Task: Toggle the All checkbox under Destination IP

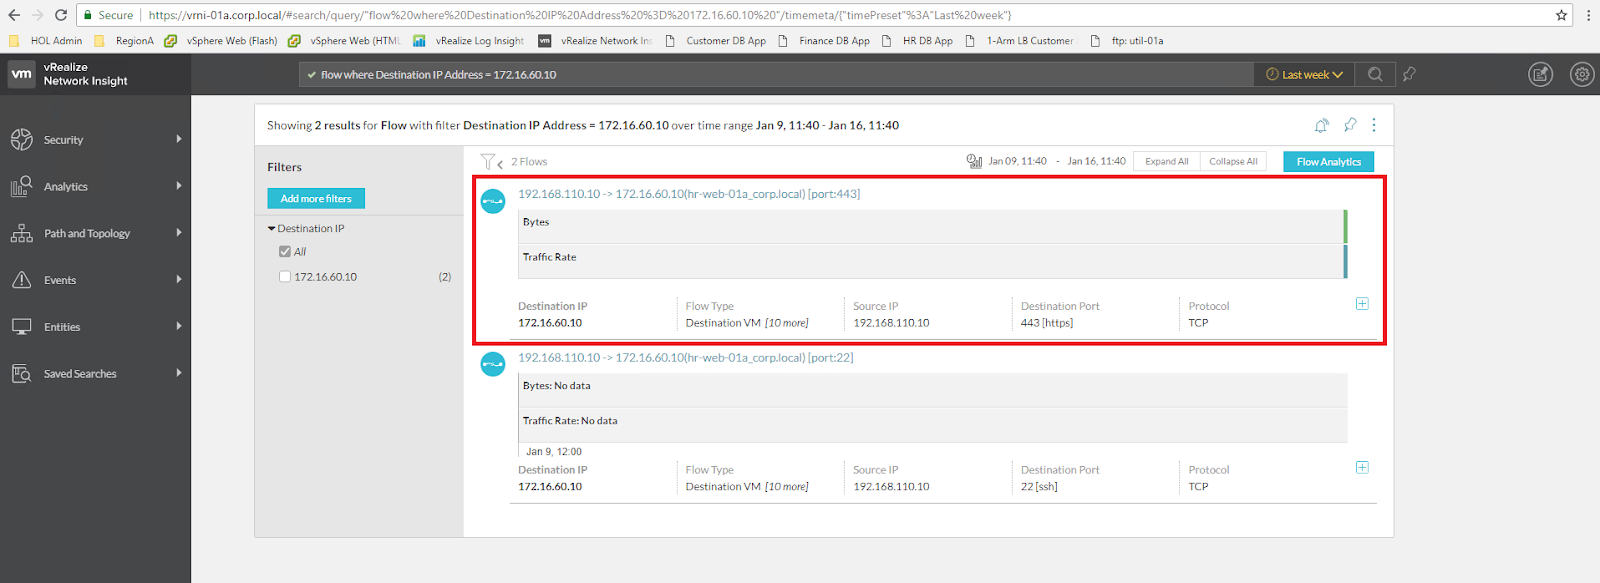Action: pos(285,252)
